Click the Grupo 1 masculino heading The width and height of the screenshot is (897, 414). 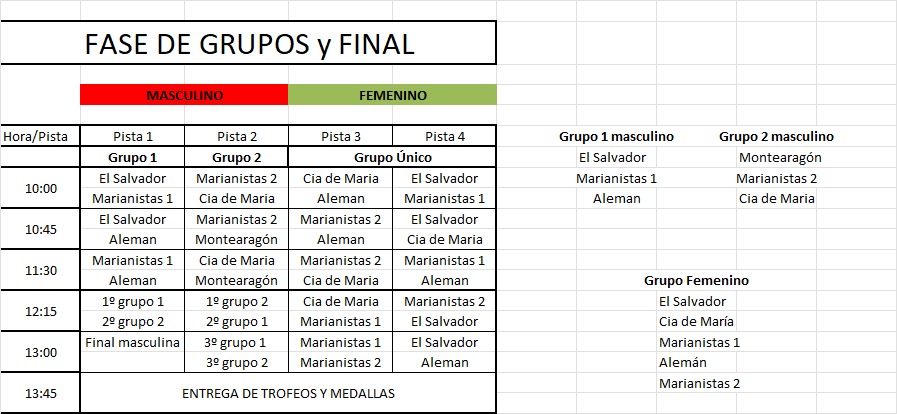click(615, 137)
